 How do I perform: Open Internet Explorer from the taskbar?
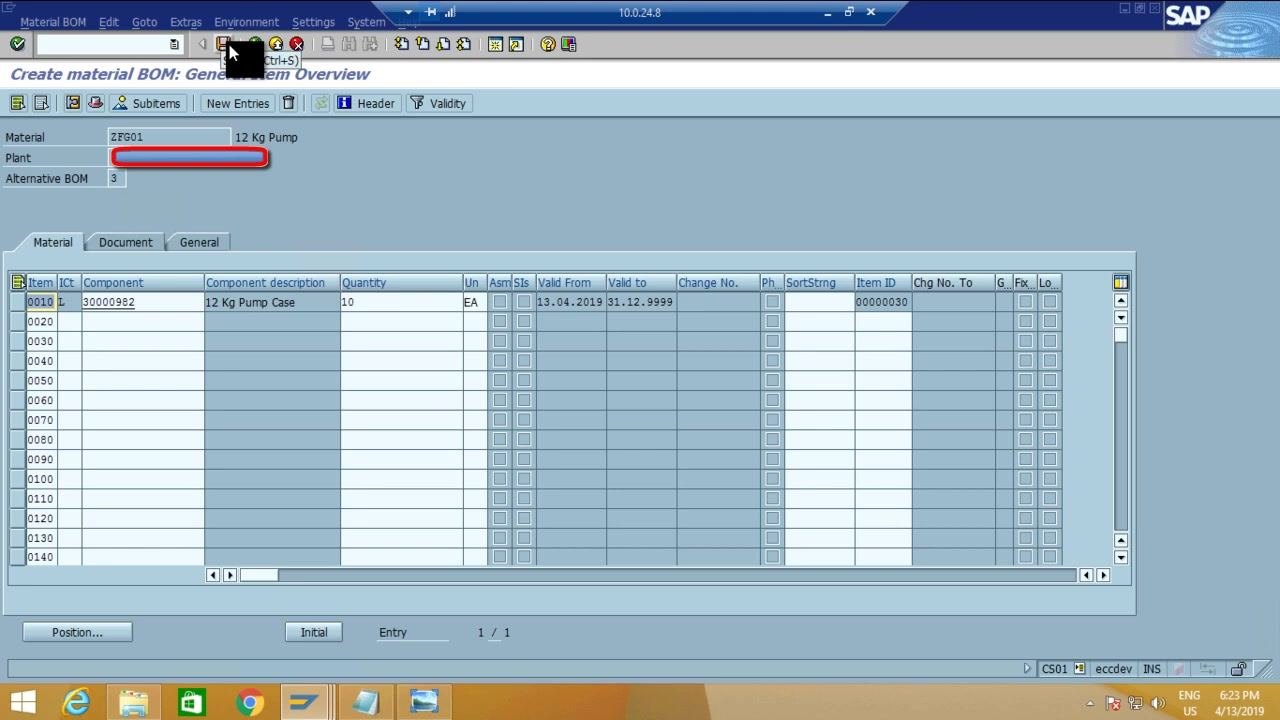click(x=76, y=702)
